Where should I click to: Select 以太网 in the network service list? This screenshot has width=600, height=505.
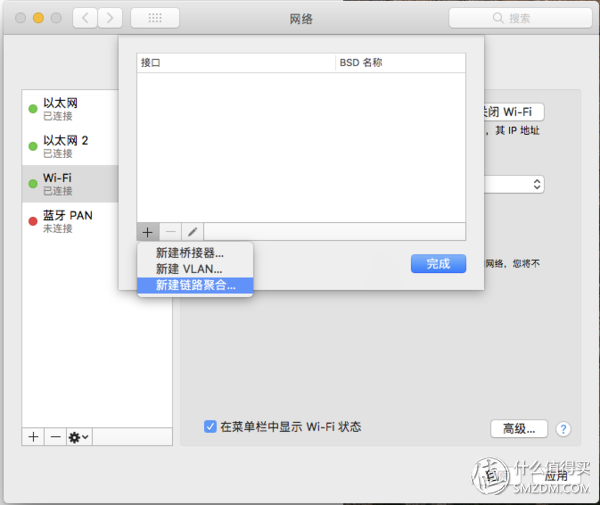tap(70, 109)
